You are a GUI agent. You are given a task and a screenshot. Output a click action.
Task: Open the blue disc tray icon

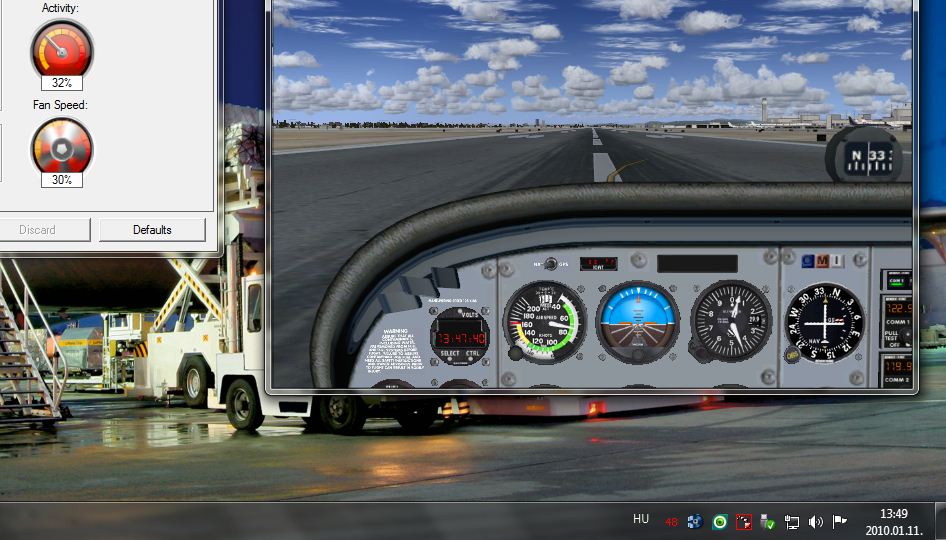[695, 521]
